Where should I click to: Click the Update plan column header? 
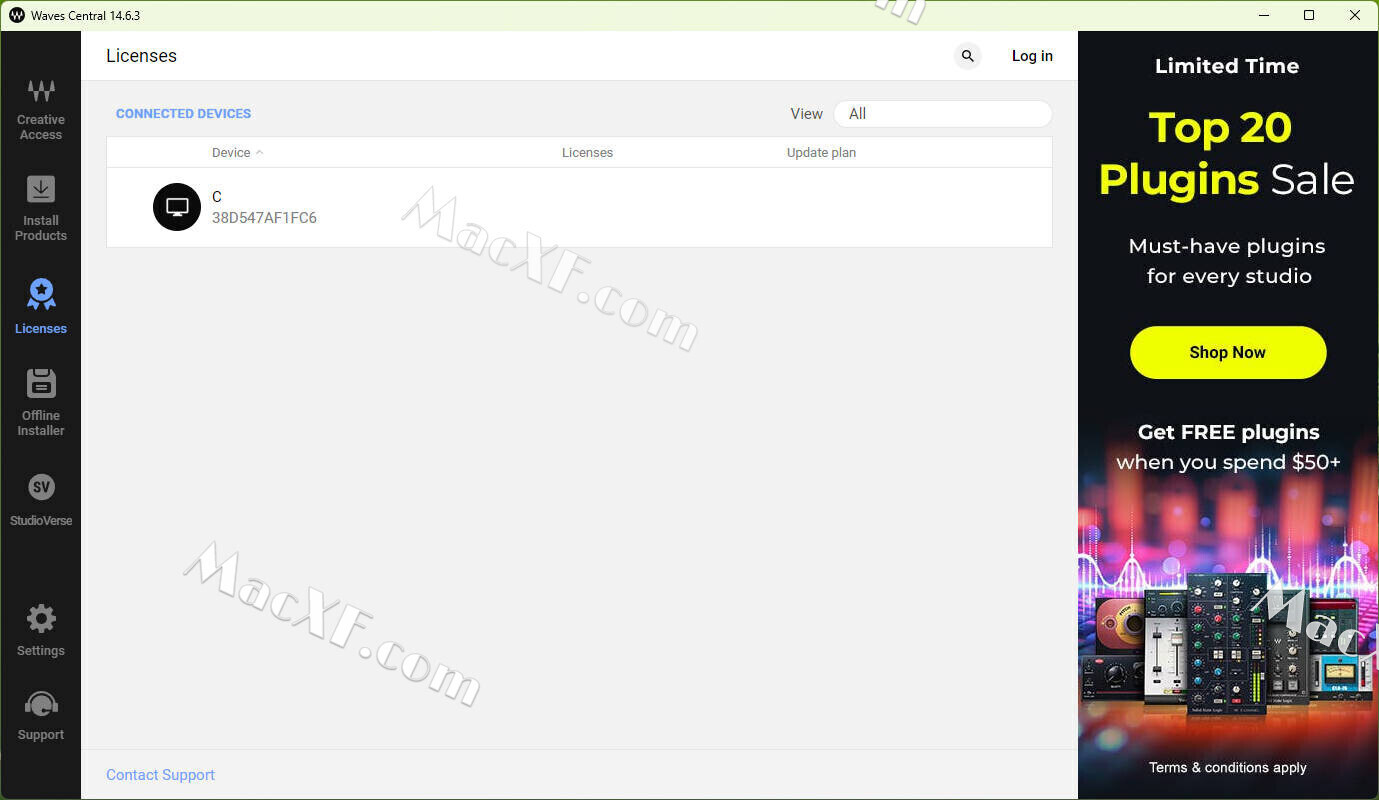(821, 153)
